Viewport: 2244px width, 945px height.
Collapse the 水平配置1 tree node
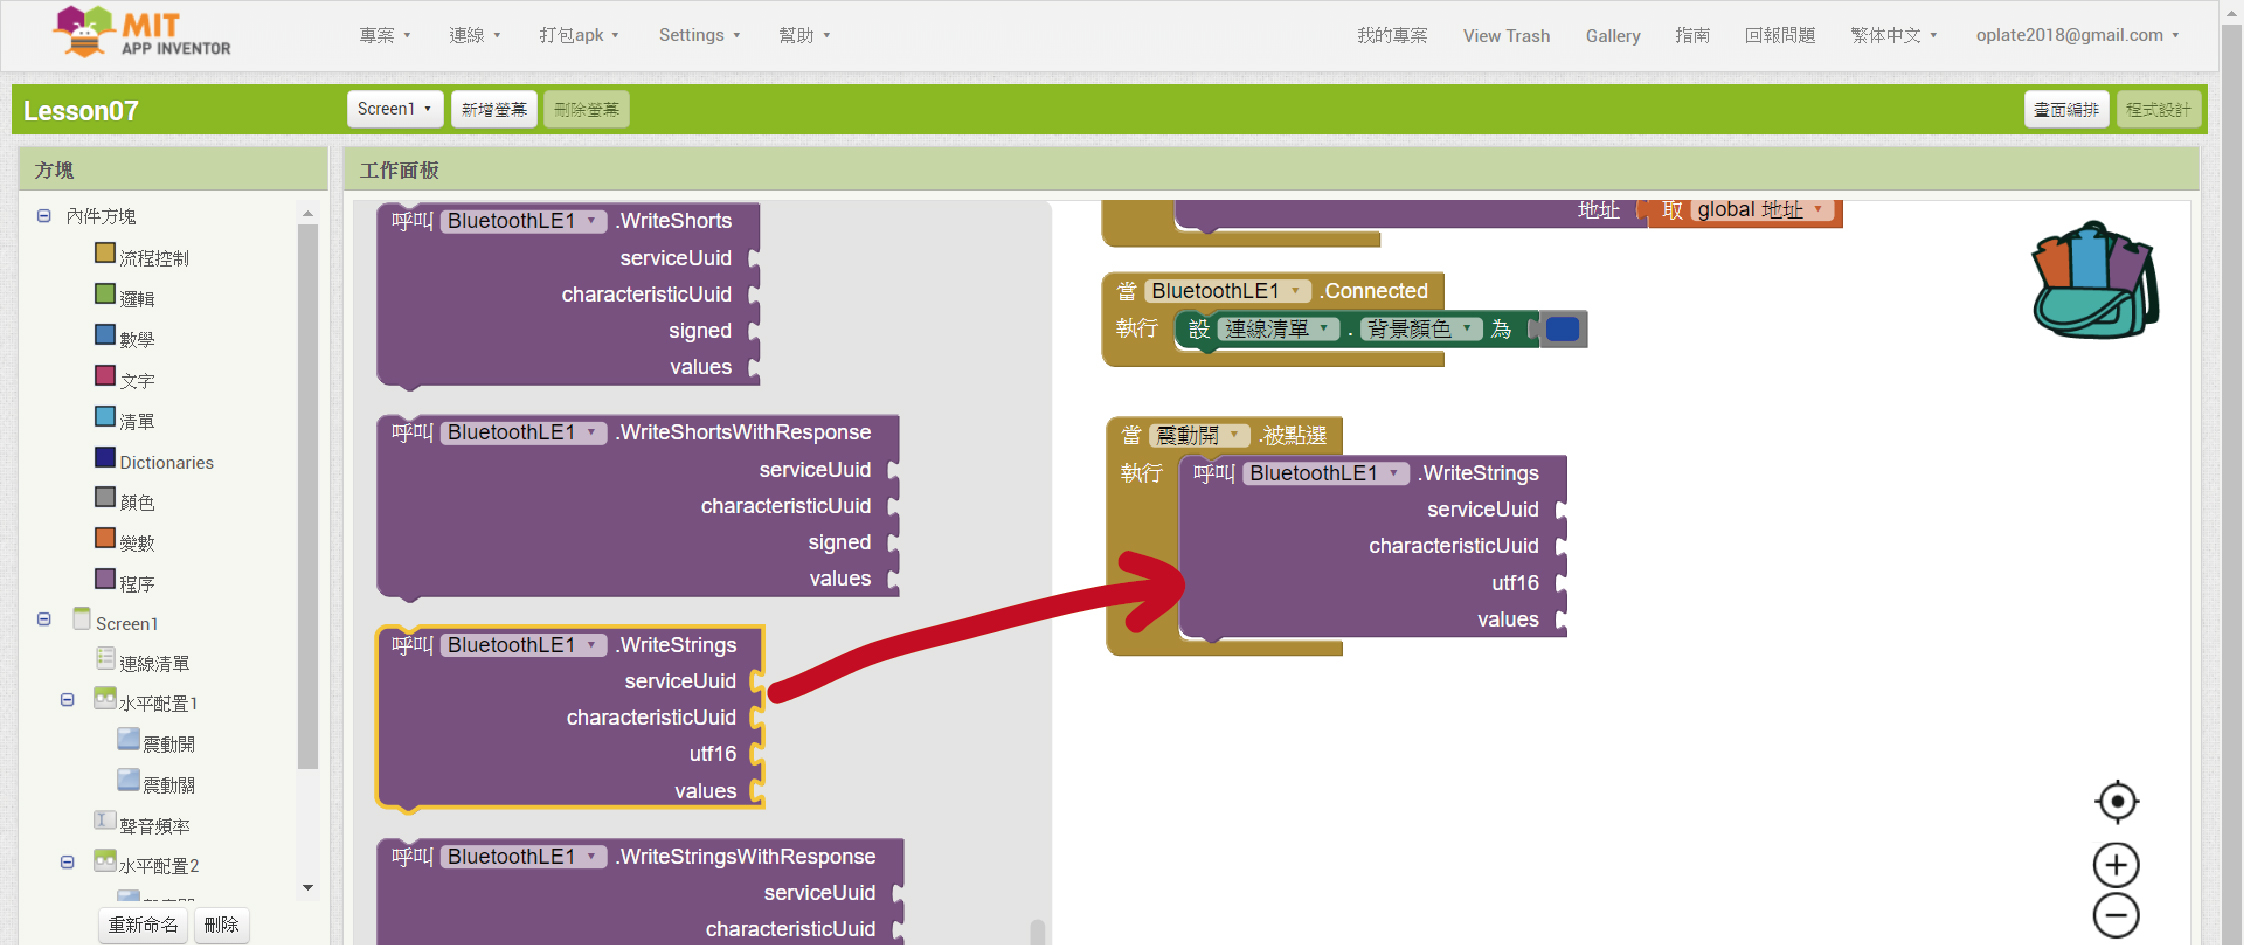(x=67, y=700)
